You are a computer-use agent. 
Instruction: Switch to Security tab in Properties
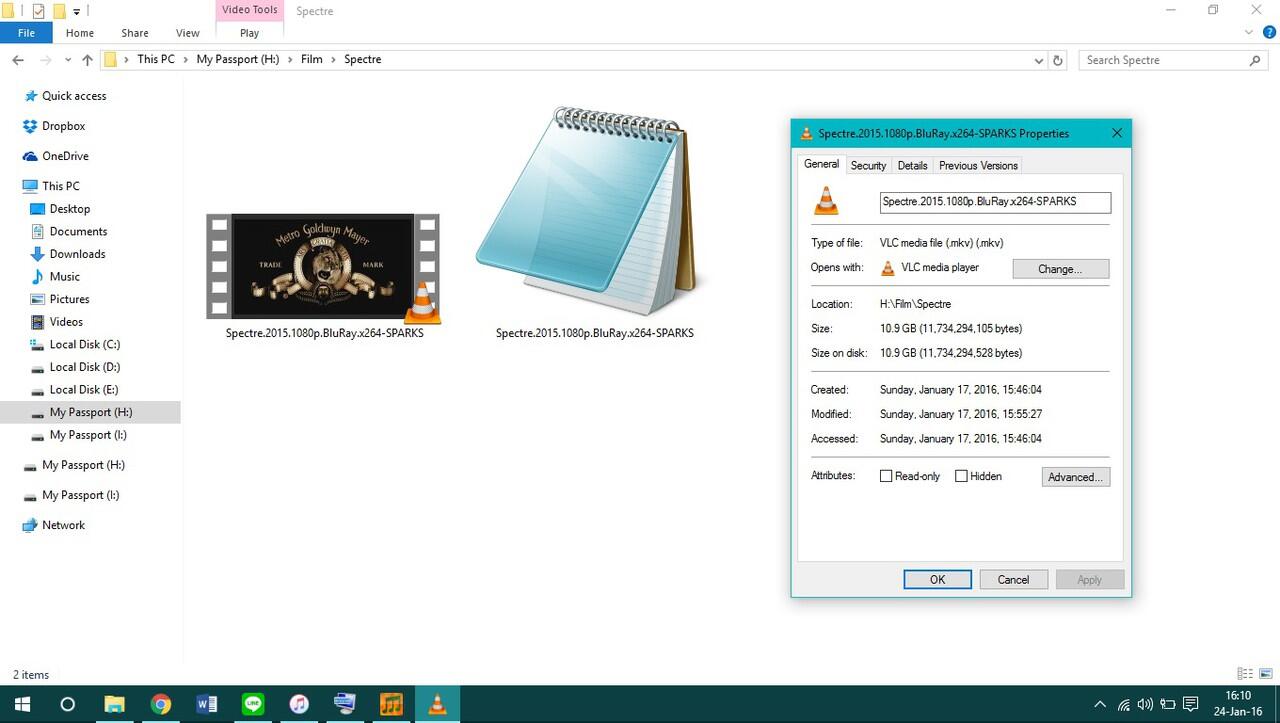(868, 166)
